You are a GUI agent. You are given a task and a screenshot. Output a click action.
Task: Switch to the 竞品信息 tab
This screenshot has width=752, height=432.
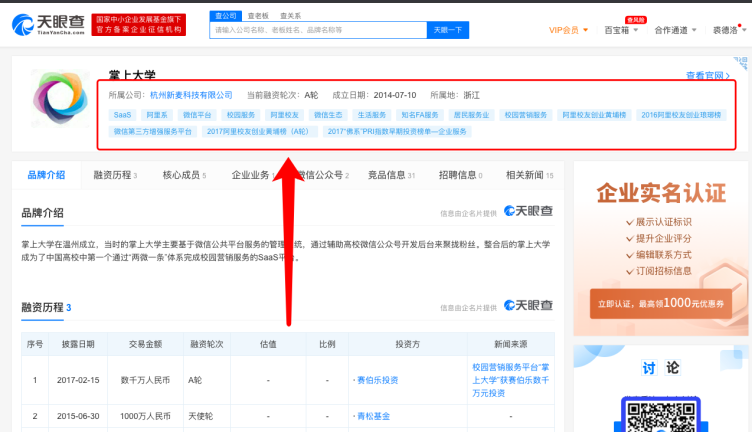pyautogui.click(x=391, y=175)
